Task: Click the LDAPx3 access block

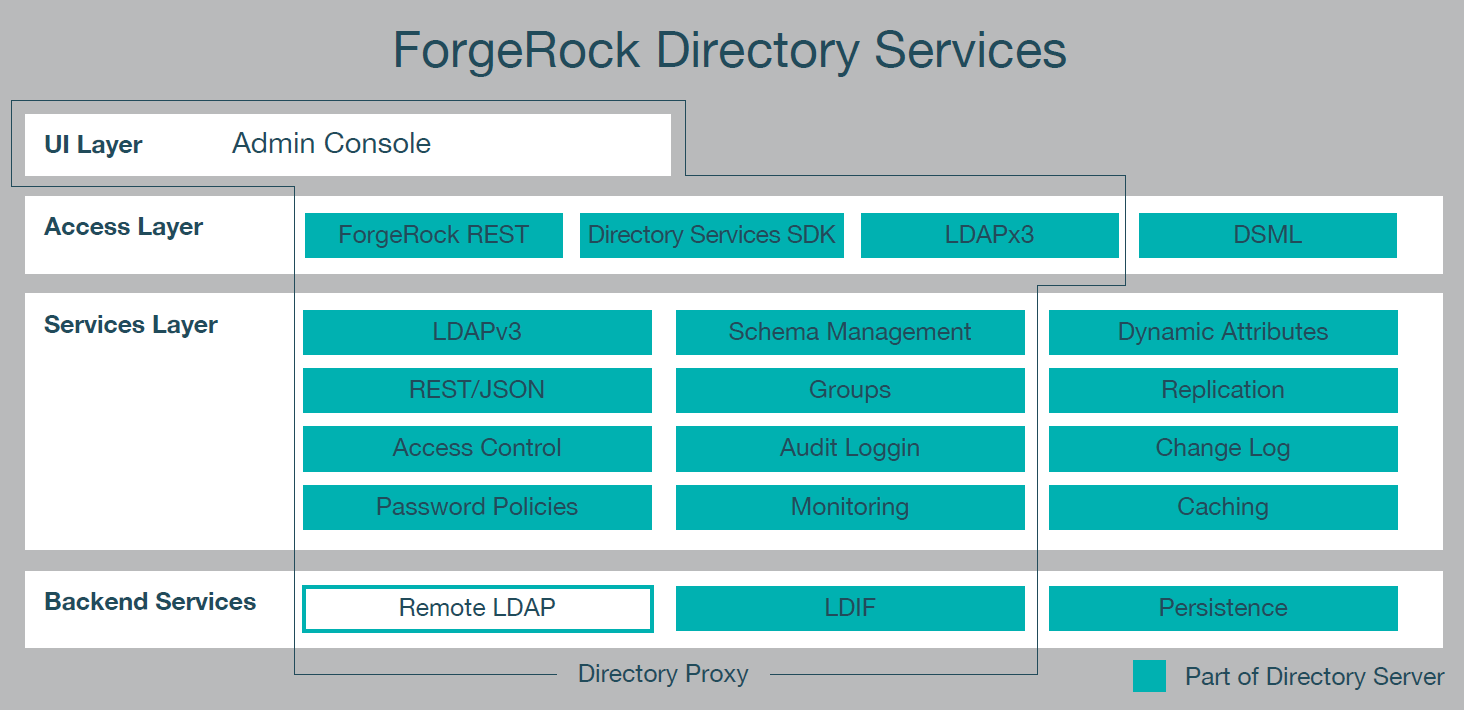Action: pyautogui.click(x=989, y=236)
